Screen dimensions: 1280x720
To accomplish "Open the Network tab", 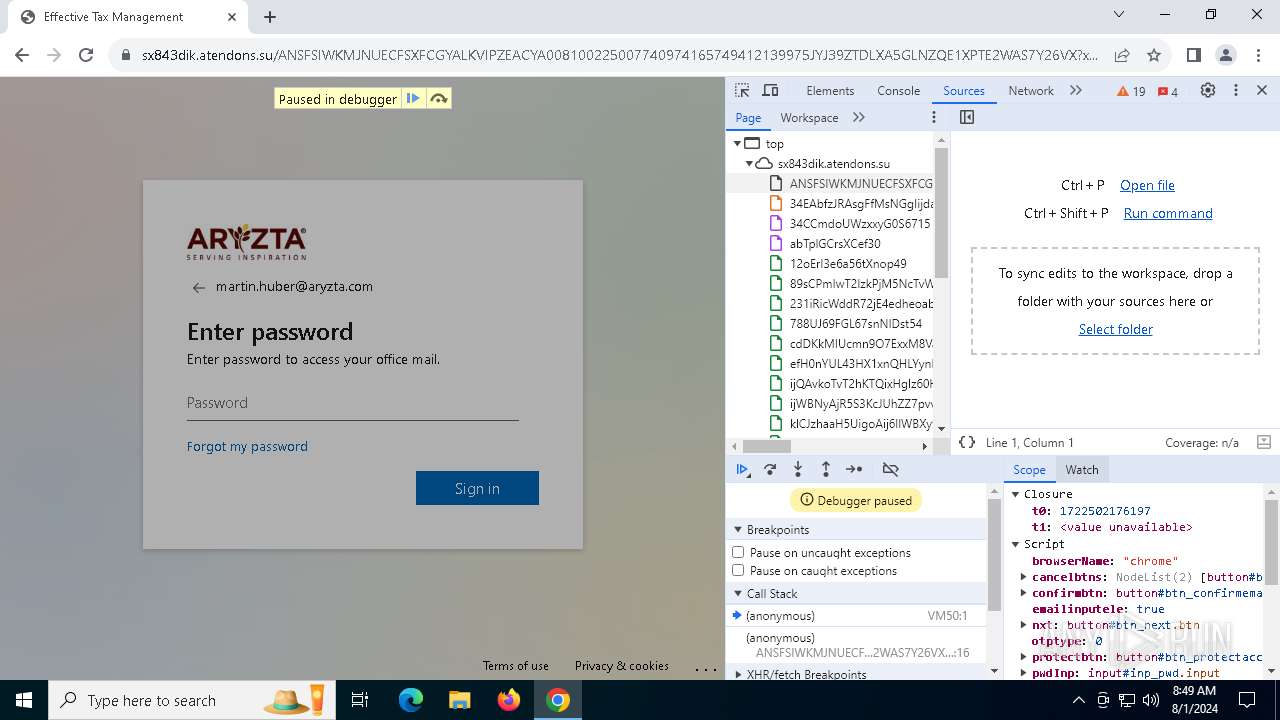I will 1031,90.
